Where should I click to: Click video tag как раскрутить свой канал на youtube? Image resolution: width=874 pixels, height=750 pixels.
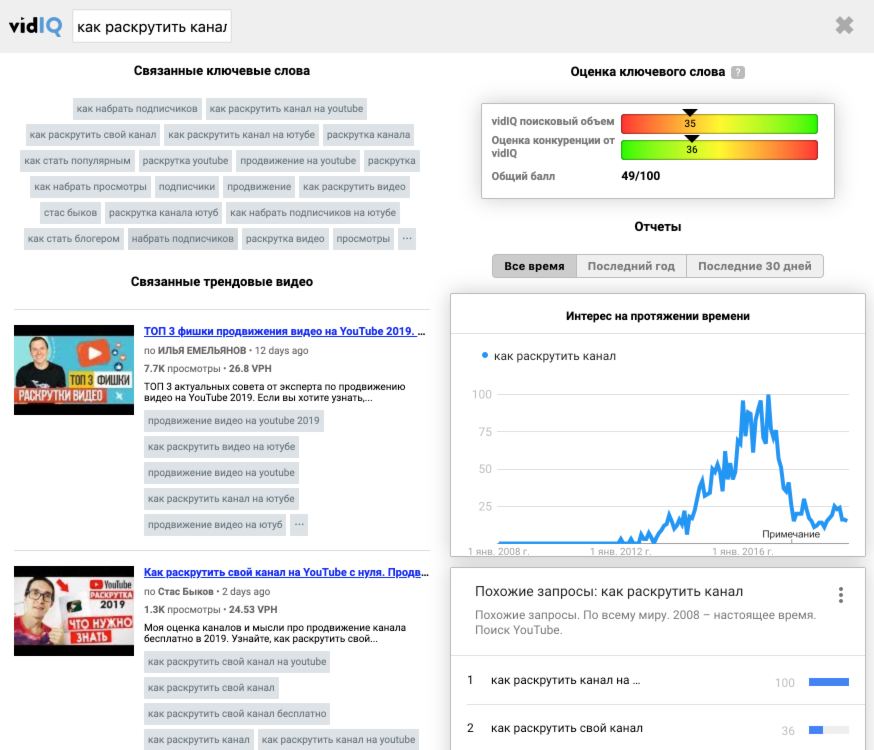point(237,661)
